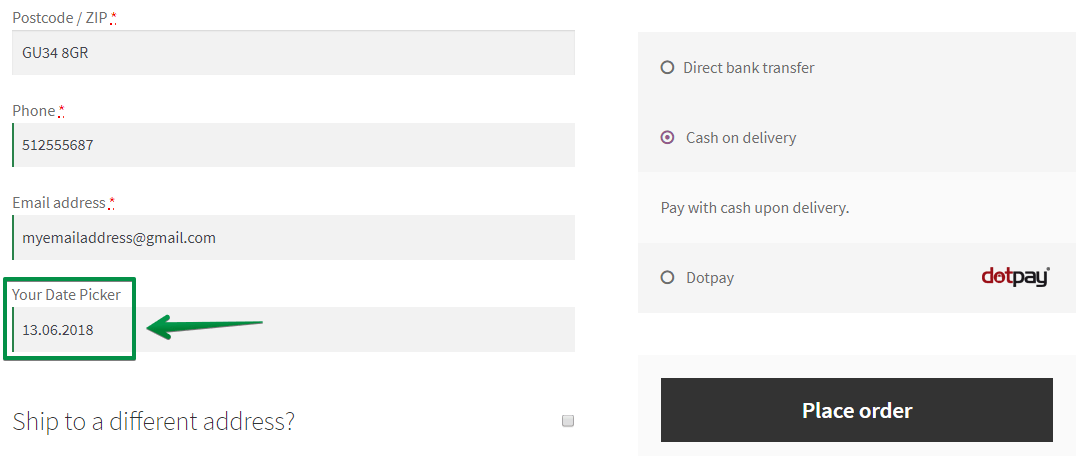The image size is (1089, 456).
Task: Click the Pay with cash upon delivery text
Action: (x=755, y=208)
